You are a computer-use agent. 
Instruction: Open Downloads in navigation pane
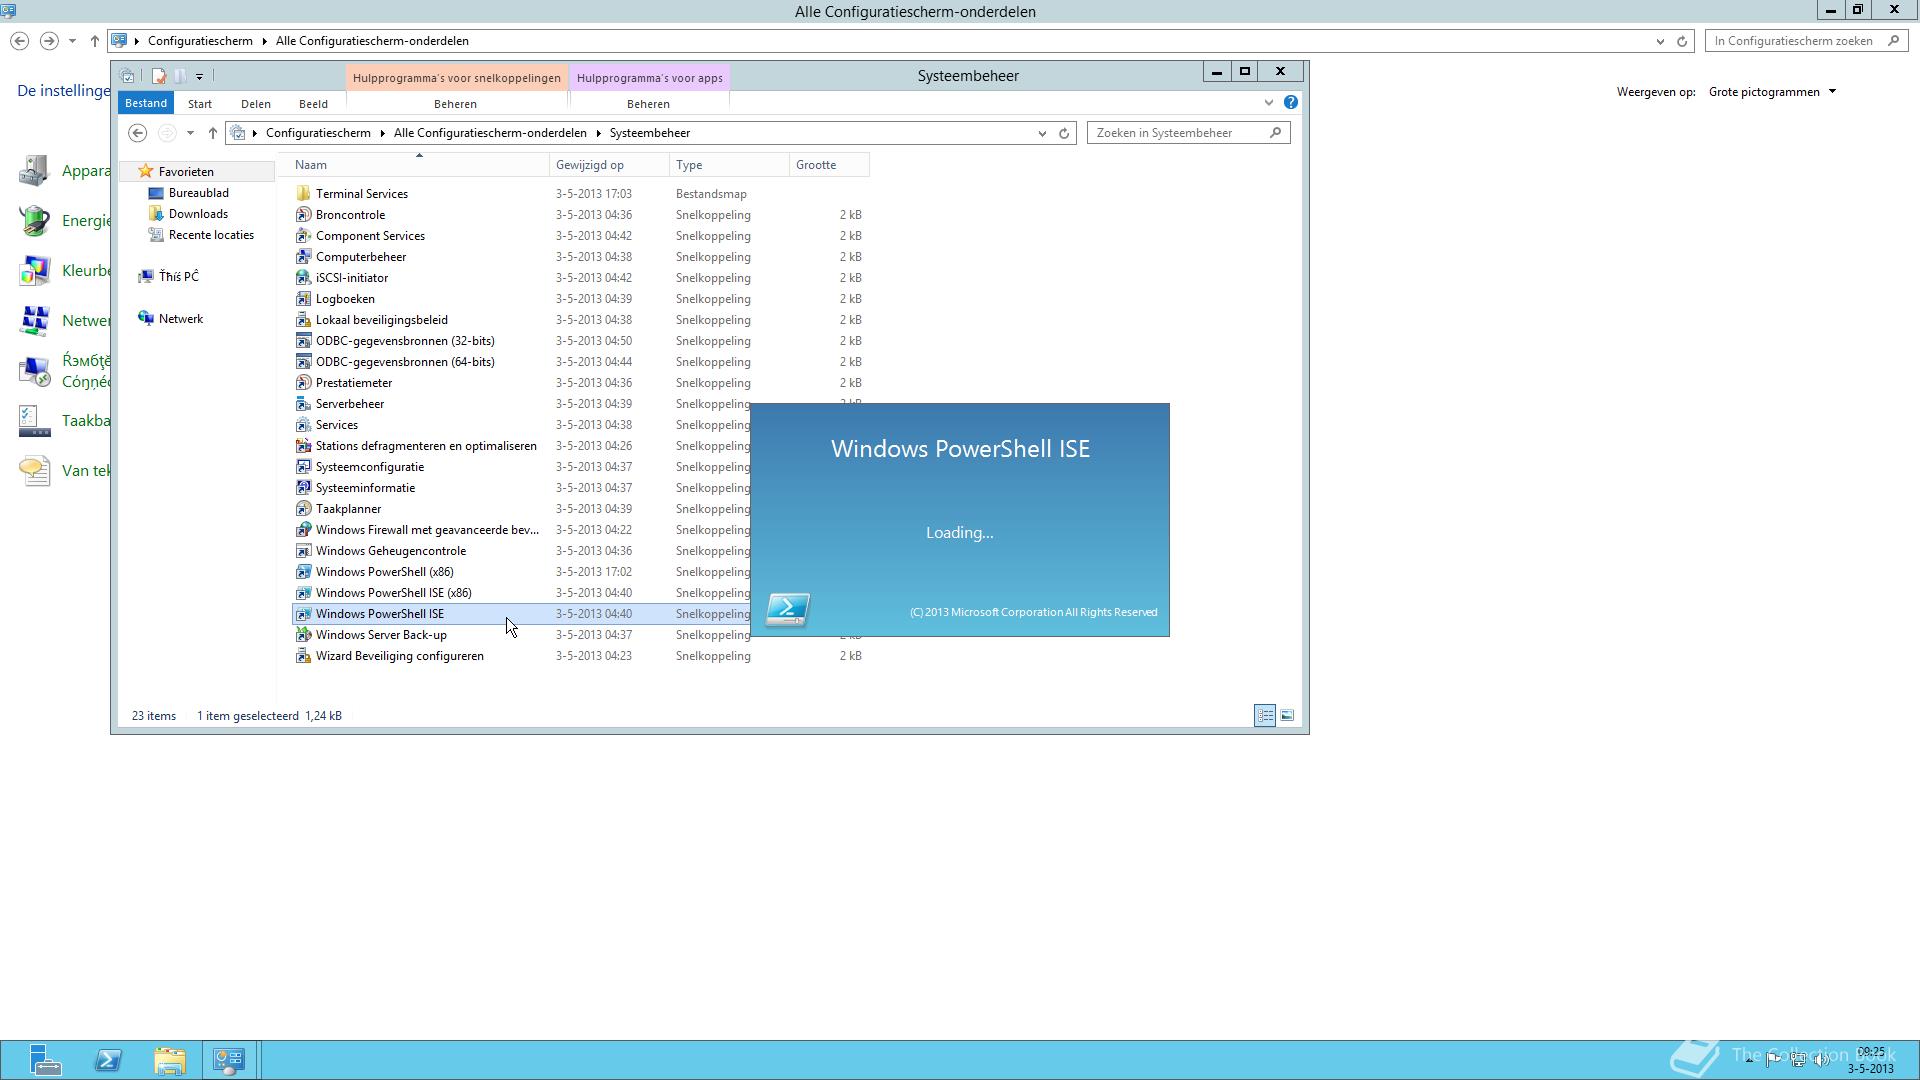(x=198, y=214)
